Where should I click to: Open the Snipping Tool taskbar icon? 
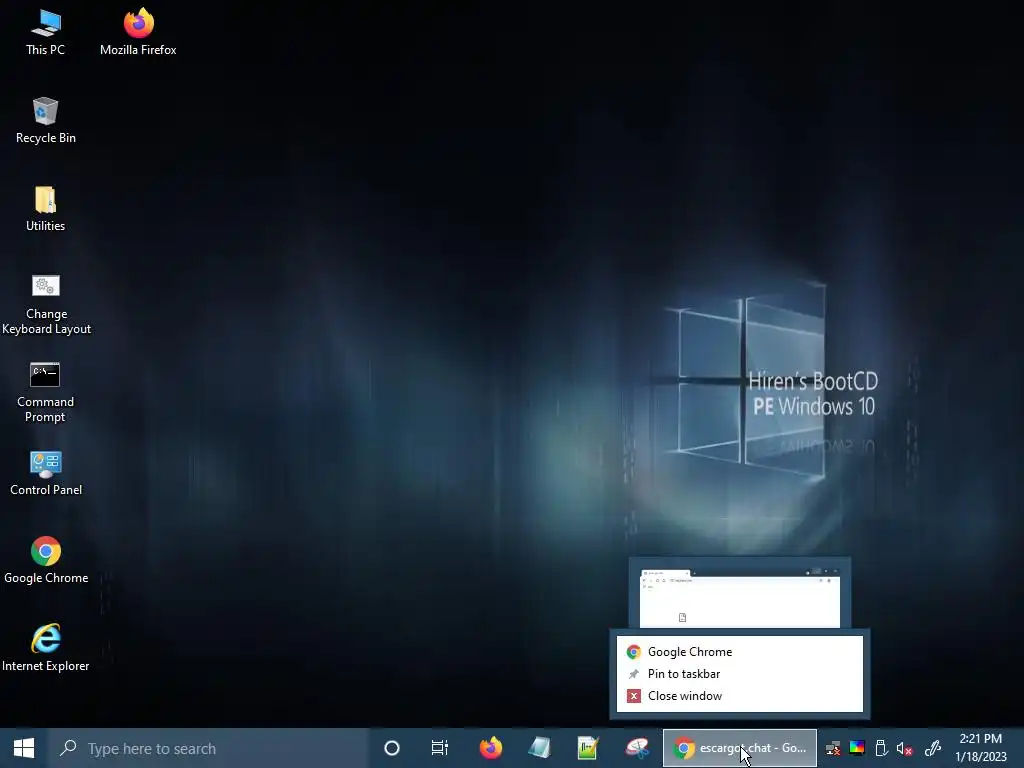(637, 748)
